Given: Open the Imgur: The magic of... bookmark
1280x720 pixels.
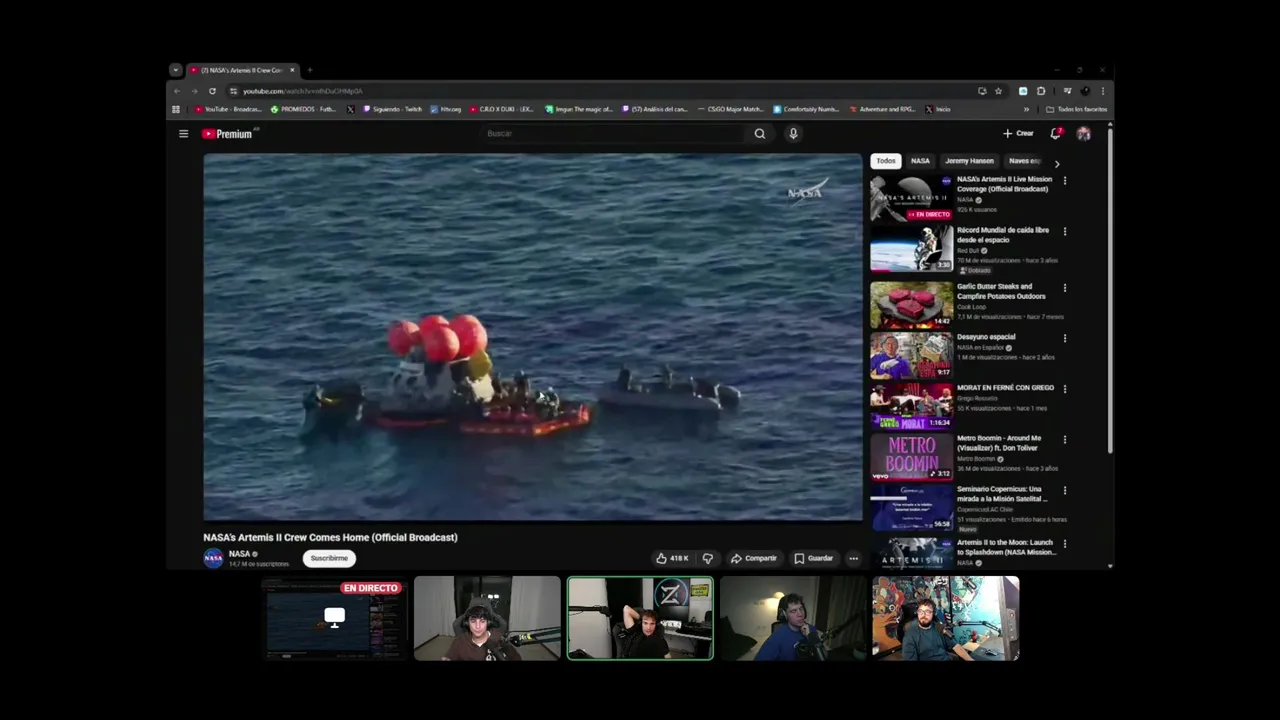Looking at the screenshot, I should click(x=579, y=109).
